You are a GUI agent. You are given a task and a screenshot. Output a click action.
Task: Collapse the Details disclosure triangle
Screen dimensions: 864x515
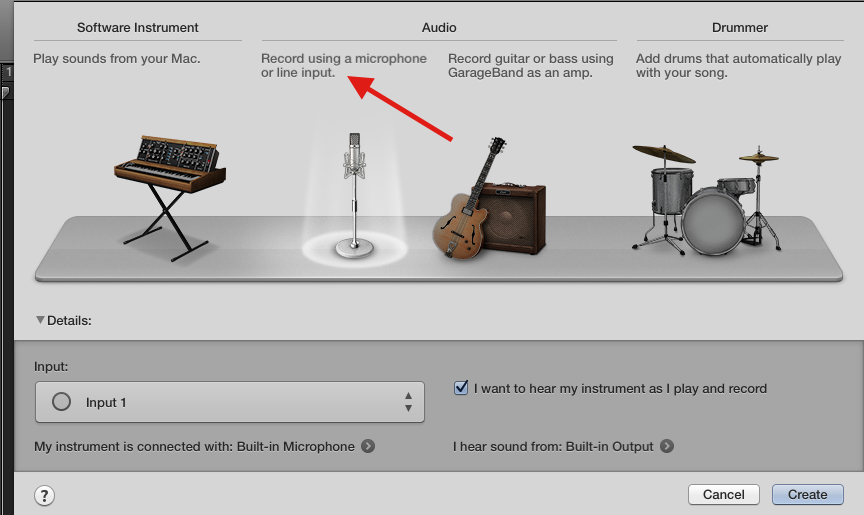click(x=40, y=320)
